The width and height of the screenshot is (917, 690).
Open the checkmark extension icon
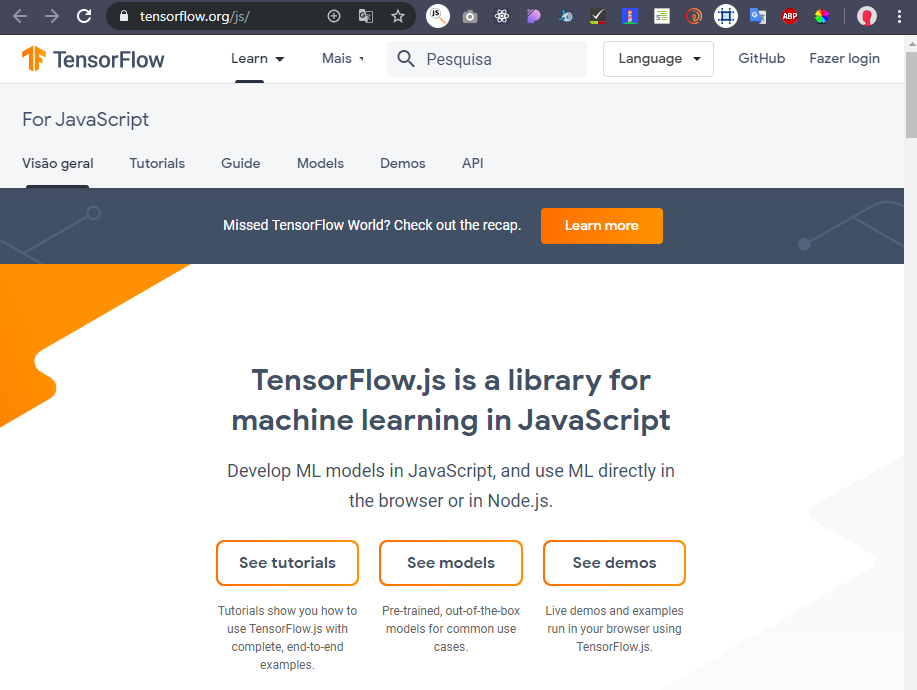pyautogui.click(x=597, y=16)
